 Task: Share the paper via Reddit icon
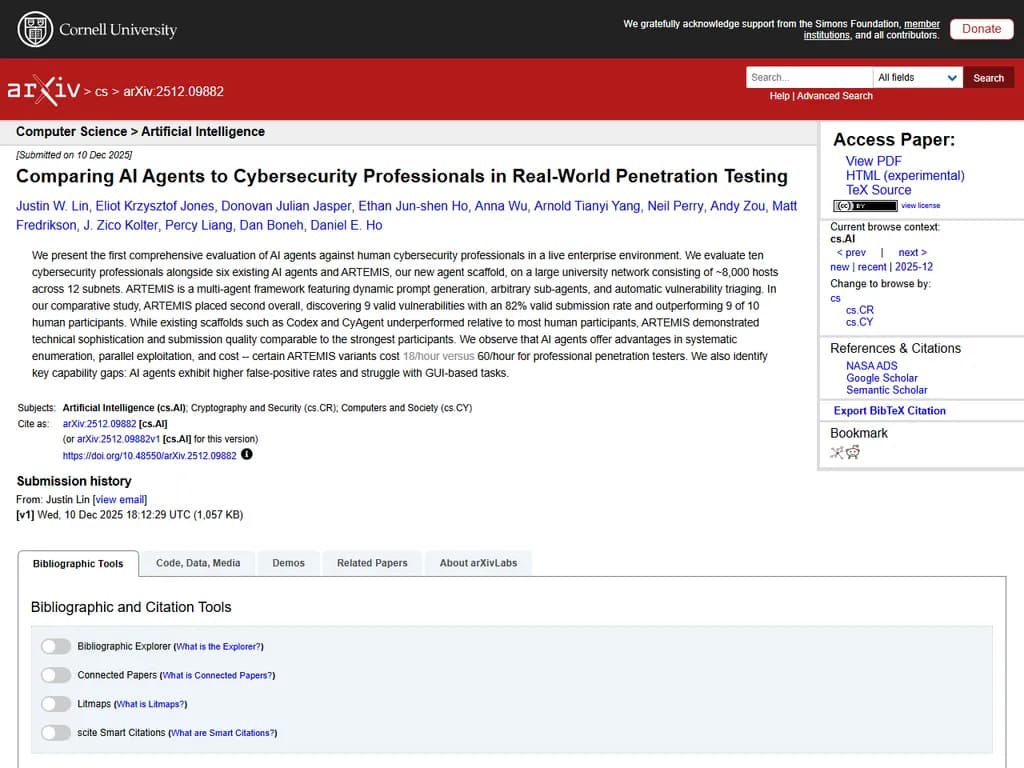coord(853,453)
